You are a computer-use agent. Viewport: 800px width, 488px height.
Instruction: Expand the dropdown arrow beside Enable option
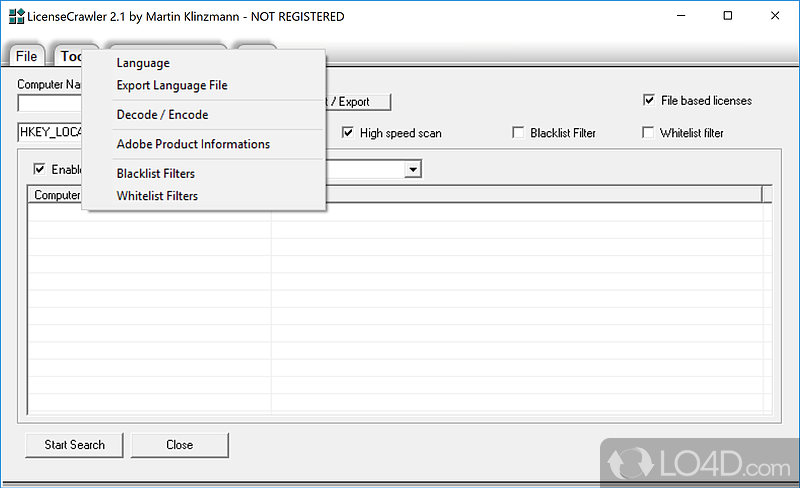(413, 169)
